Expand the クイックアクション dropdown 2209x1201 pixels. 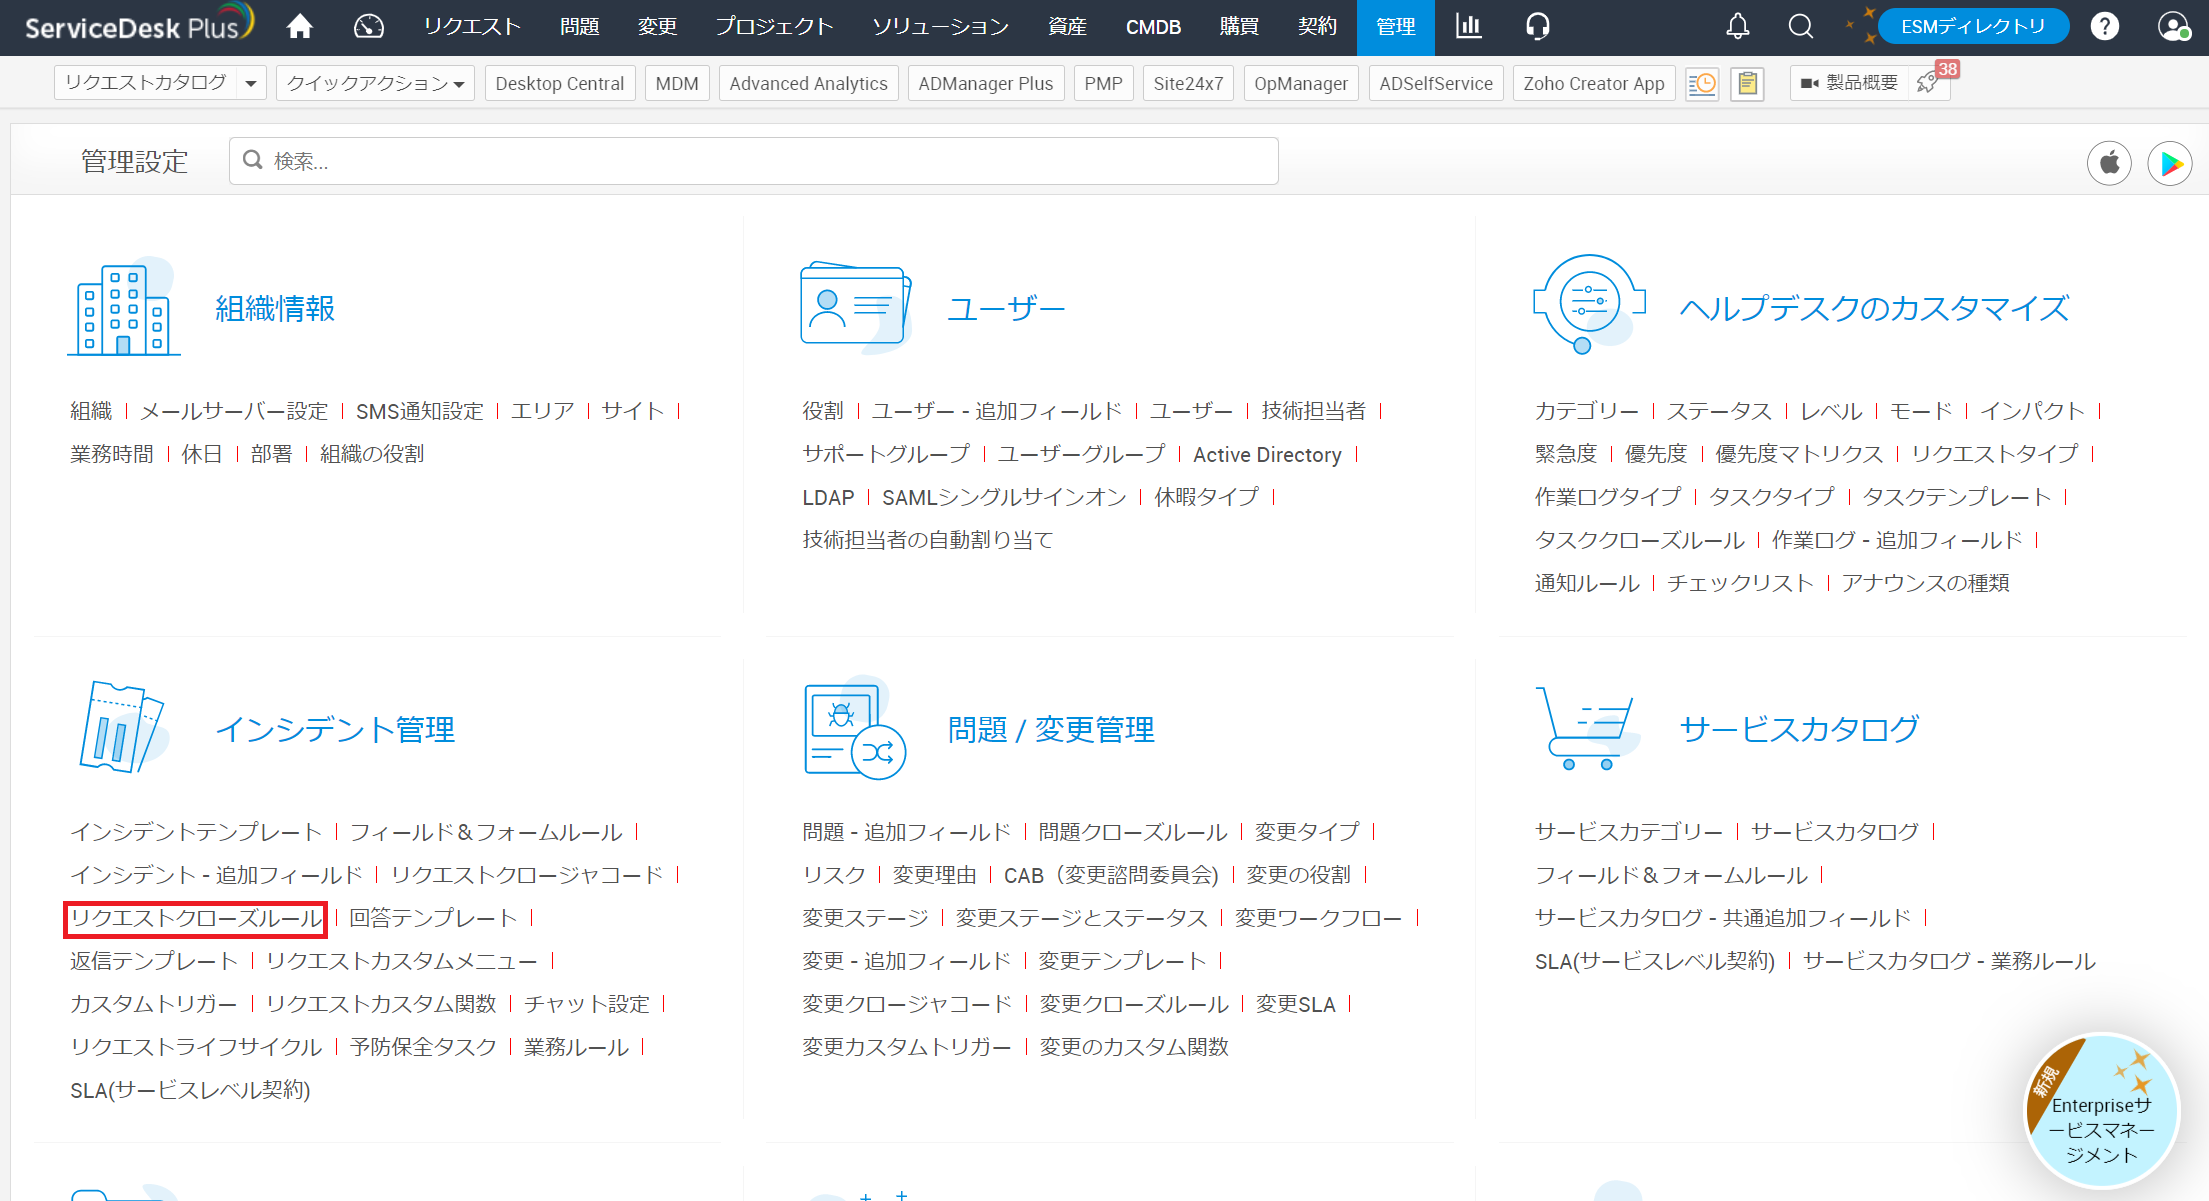tap(375, 84)
